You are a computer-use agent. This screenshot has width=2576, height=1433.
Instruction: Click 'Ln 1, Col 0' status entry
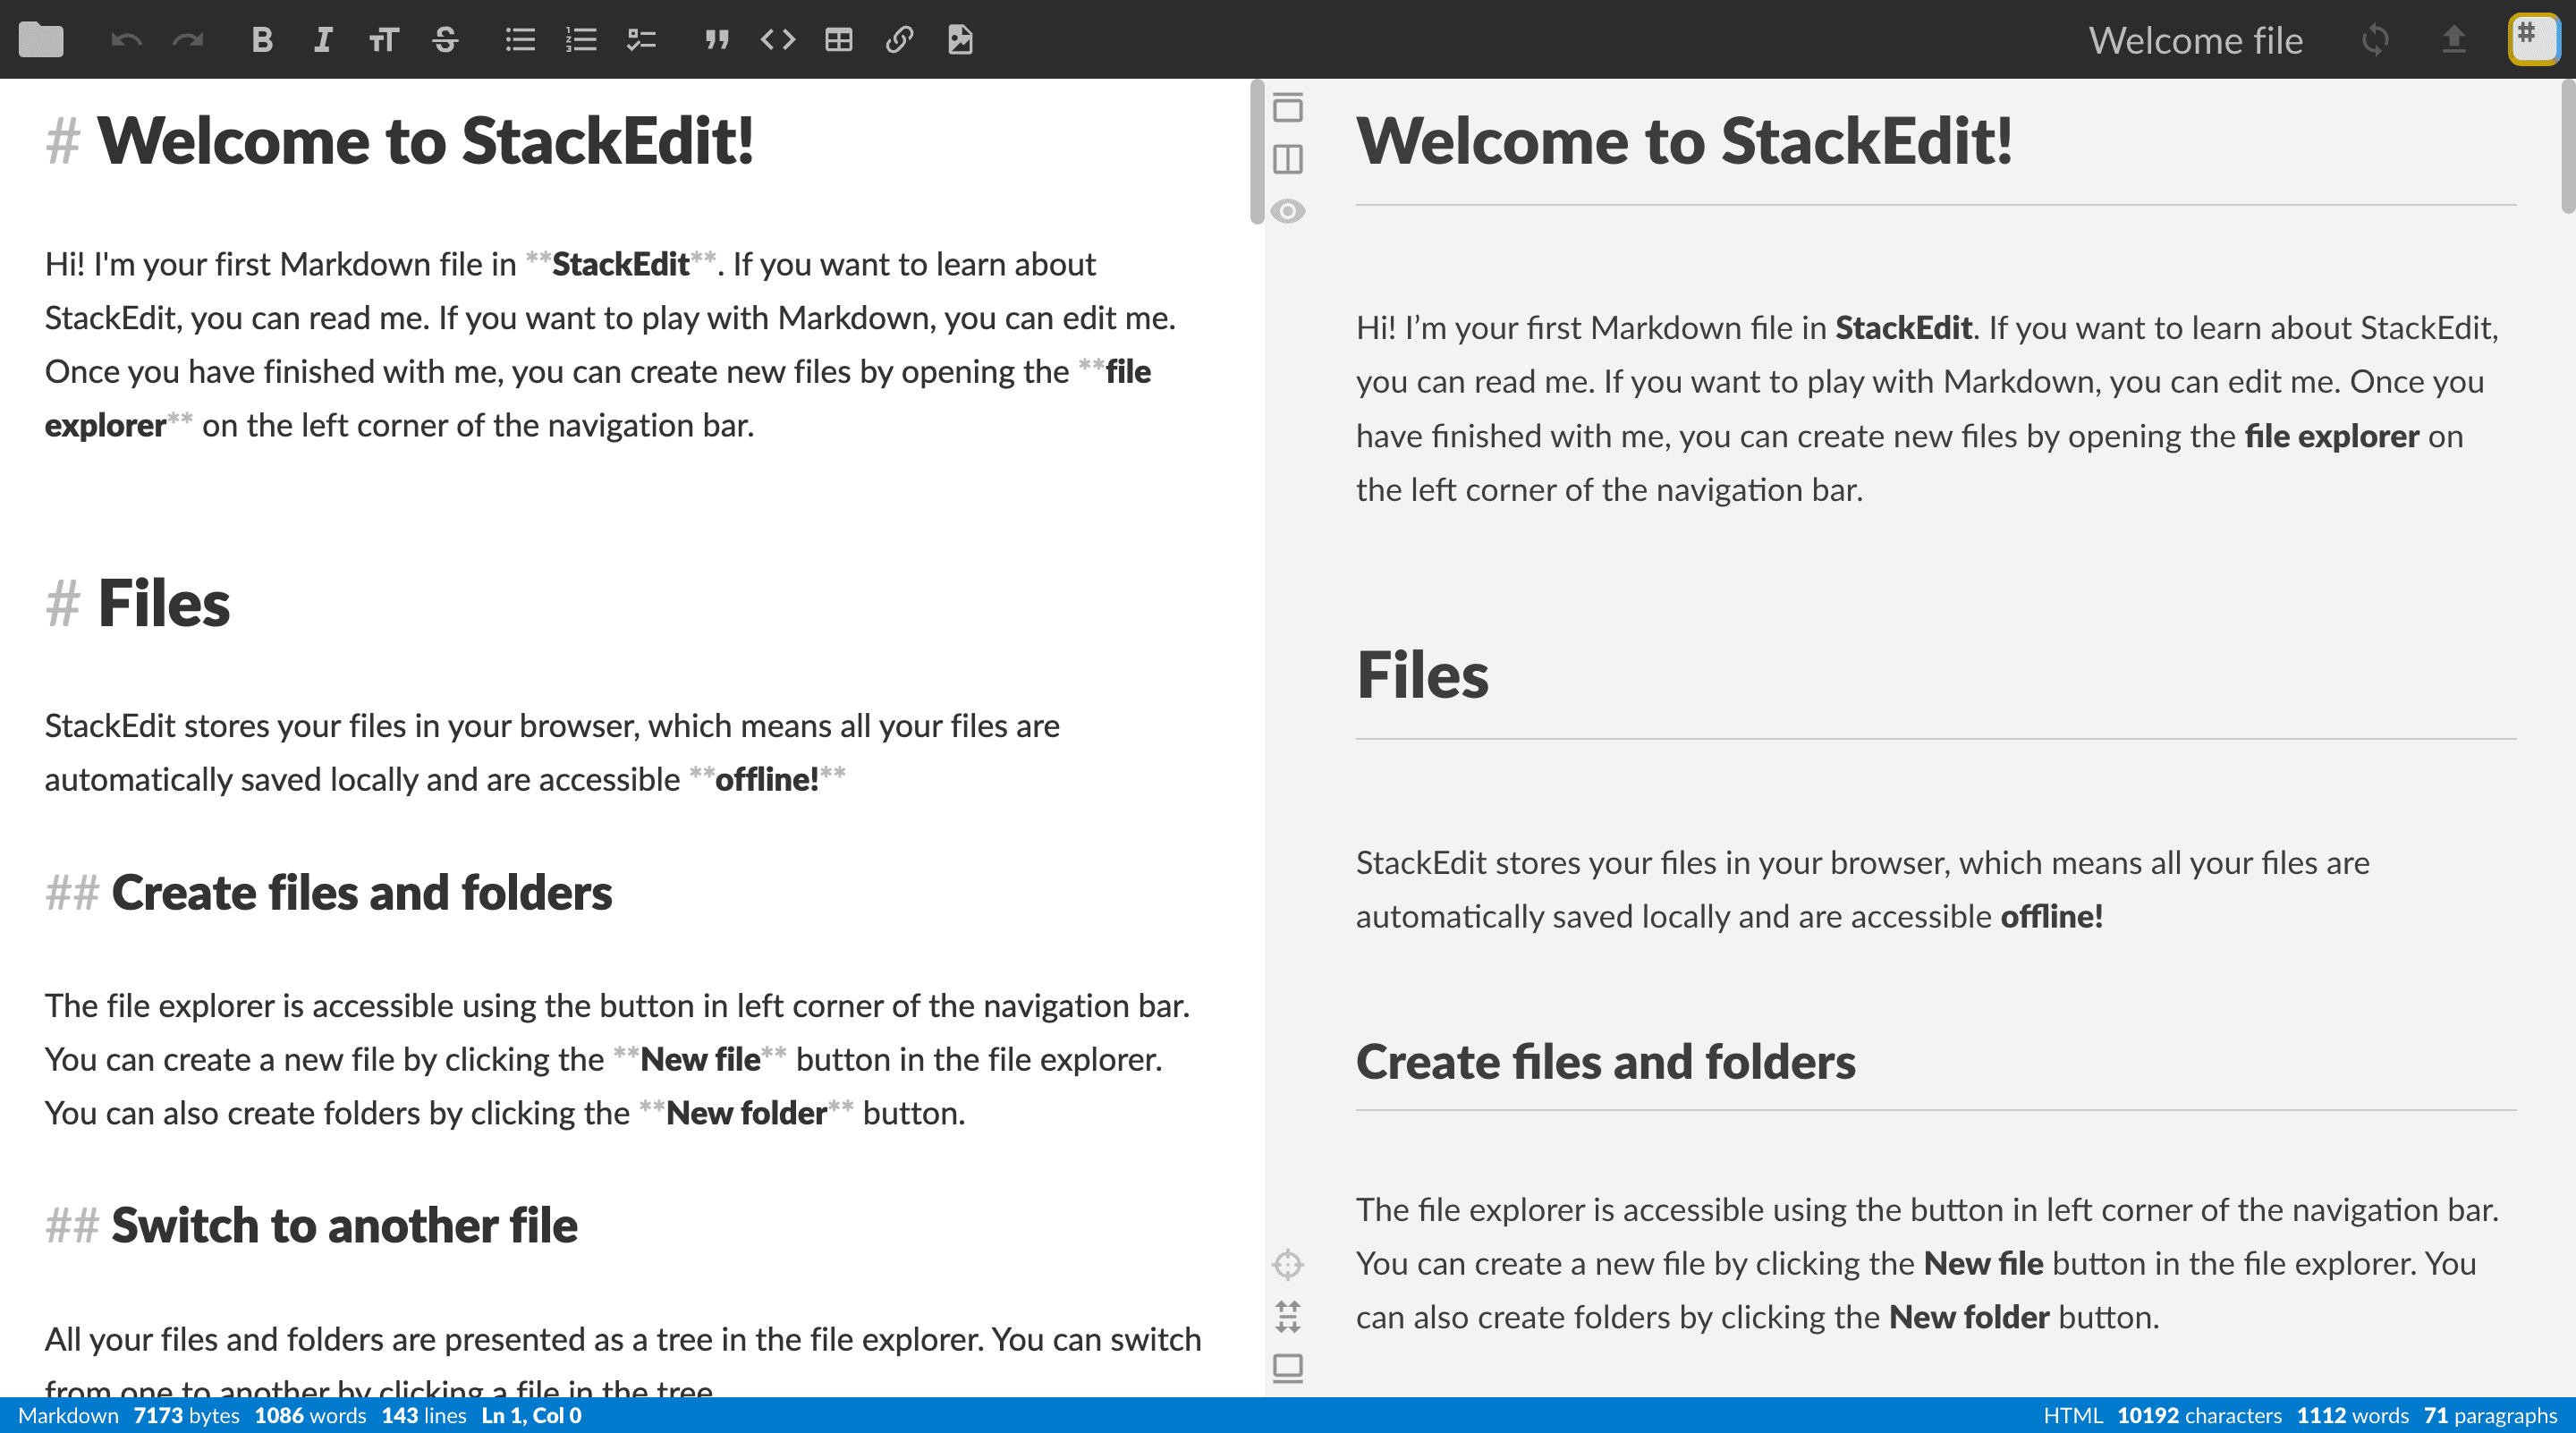pos(531,1415)
